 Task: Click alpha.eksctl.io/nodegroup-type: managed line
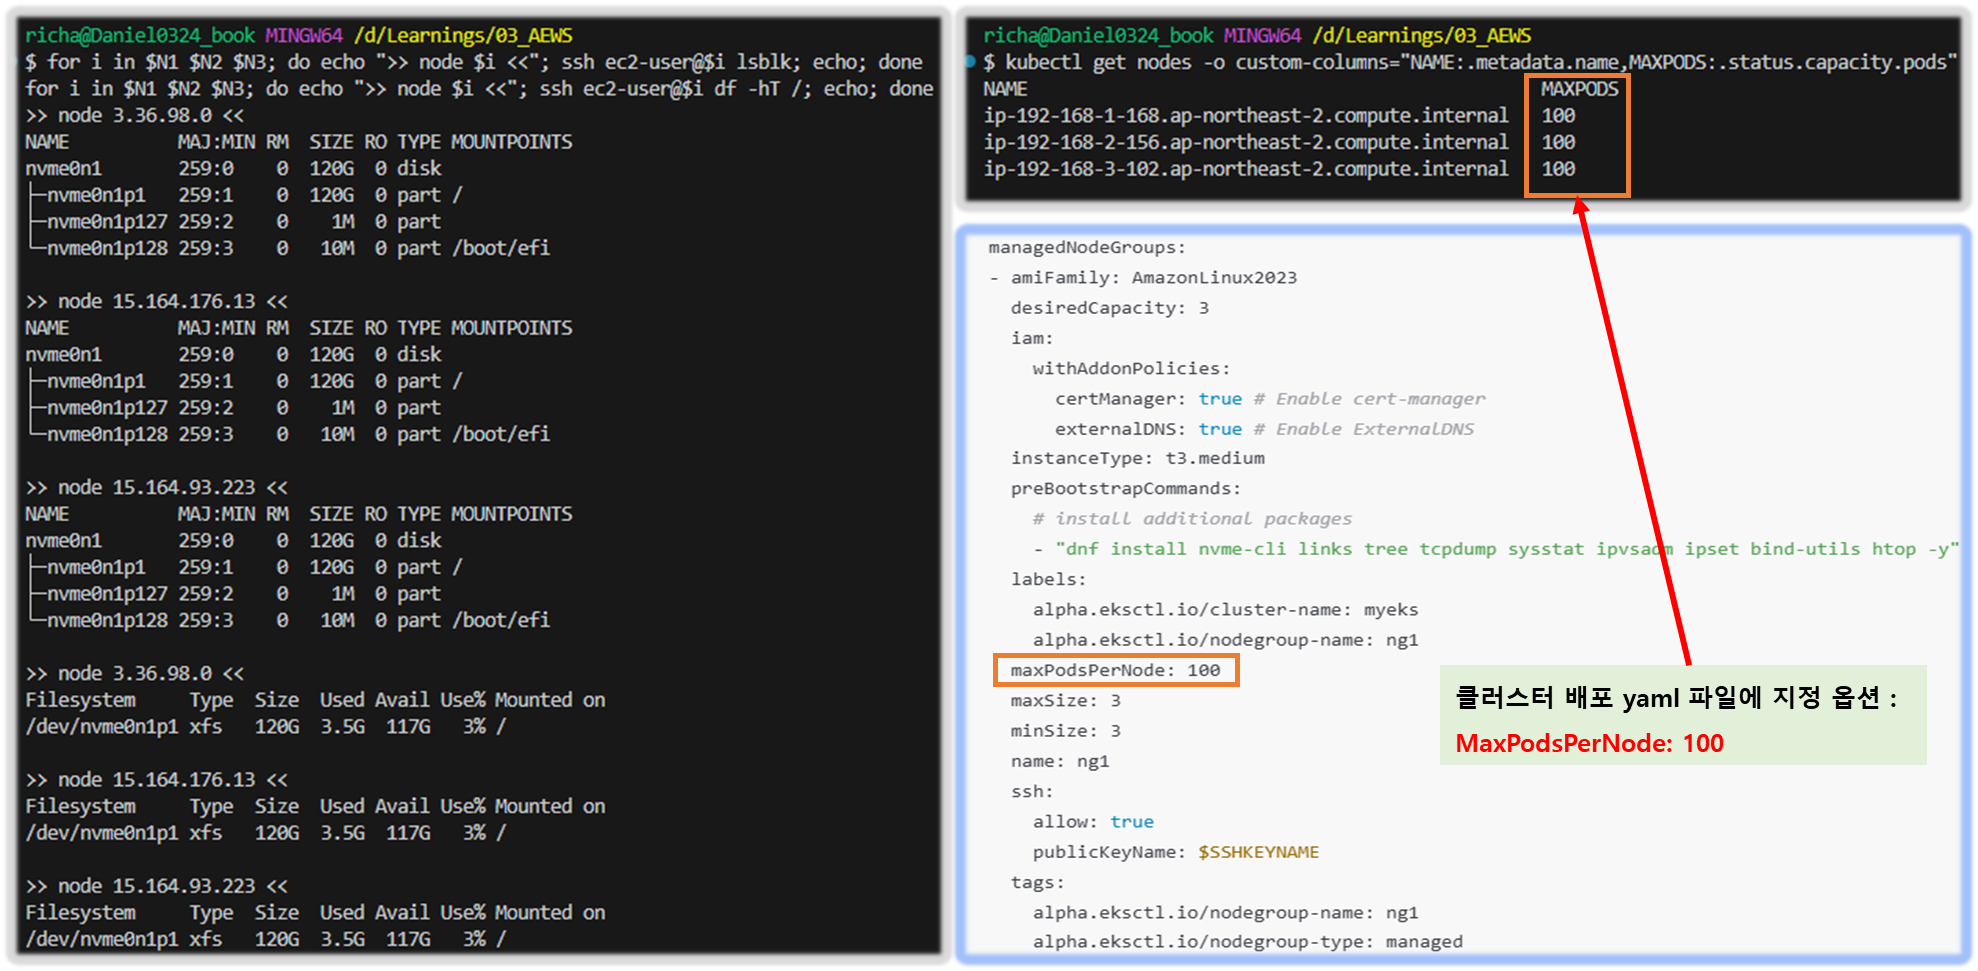(x=1247, y=941)
